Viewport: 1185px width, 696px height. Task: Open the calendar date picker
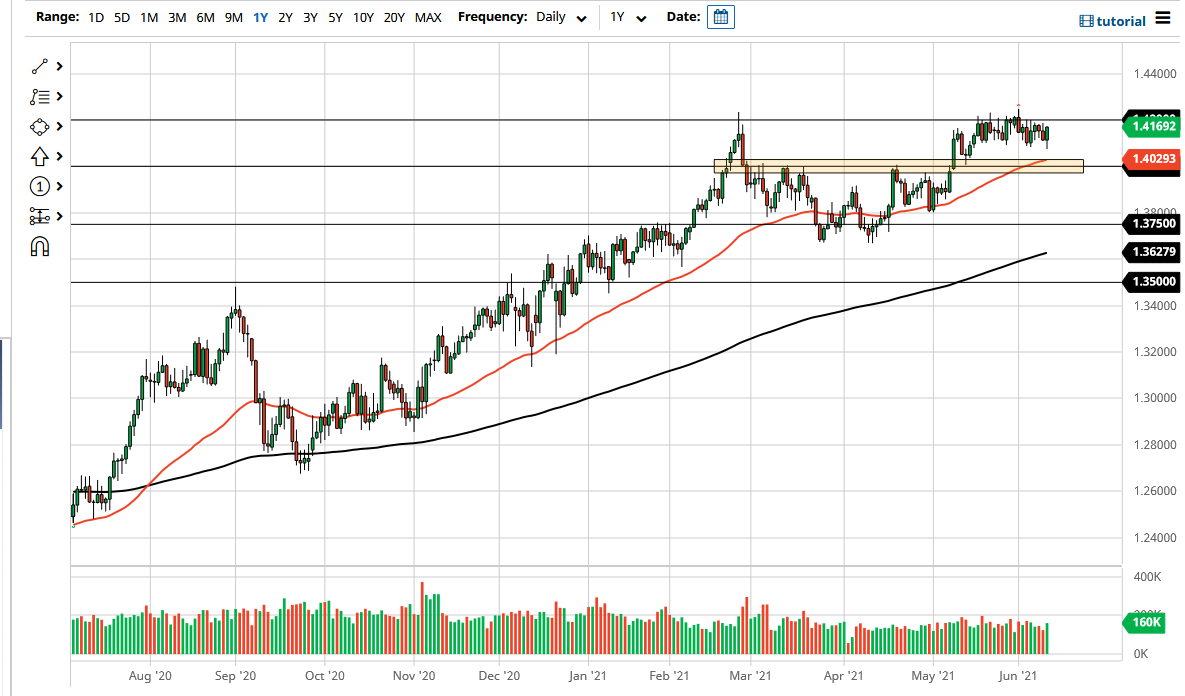(722, 17)
